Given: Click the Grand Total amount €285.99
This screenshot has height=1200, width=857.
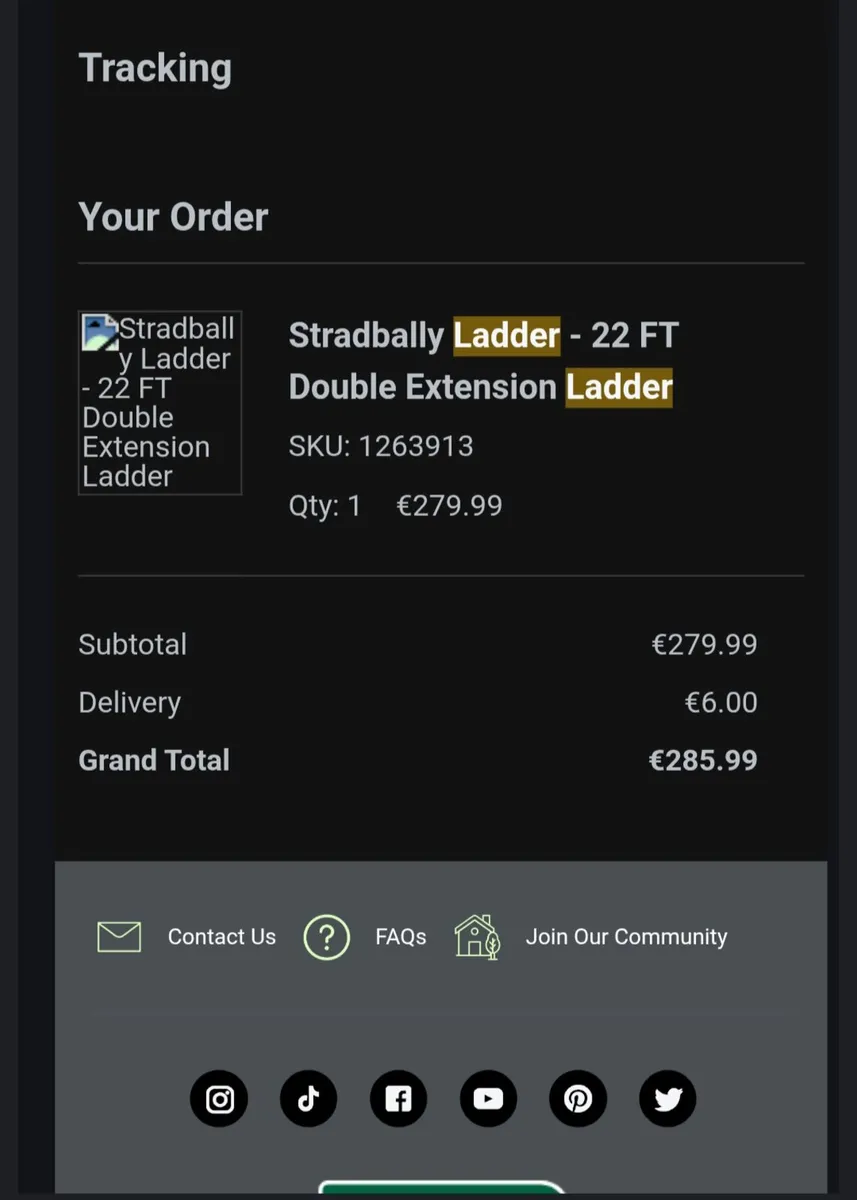Looking at the screenshot, I should point(703,760).
